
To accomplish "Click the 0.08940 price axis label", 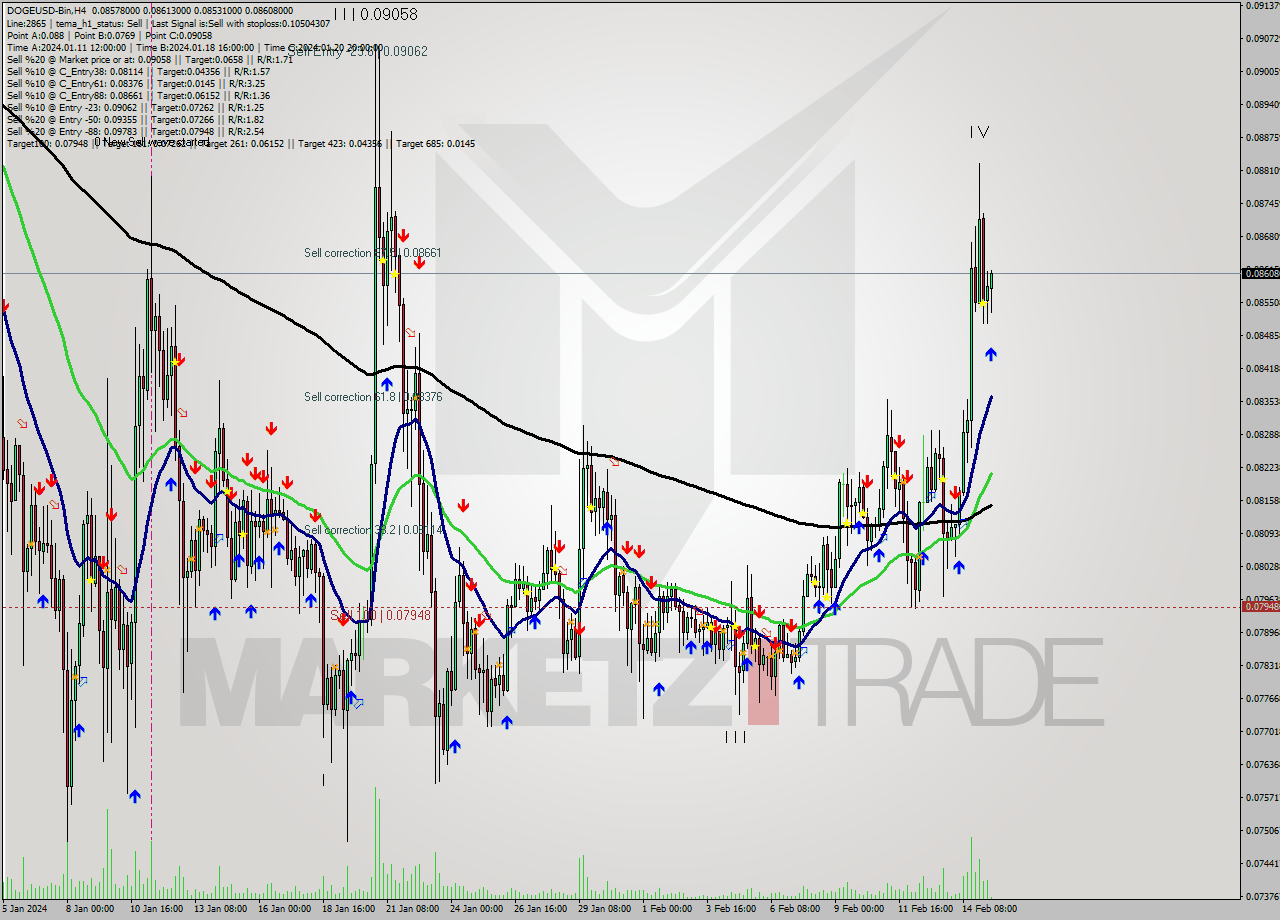I will (x=1262, y=104).
